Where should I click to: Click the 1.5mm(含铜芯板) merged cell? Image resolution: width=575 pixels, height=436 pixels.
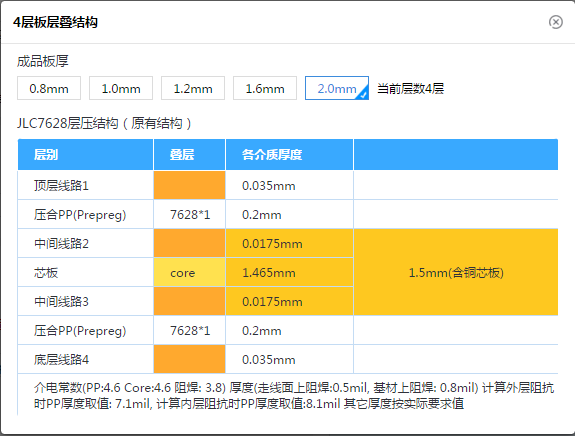point(456,272)
